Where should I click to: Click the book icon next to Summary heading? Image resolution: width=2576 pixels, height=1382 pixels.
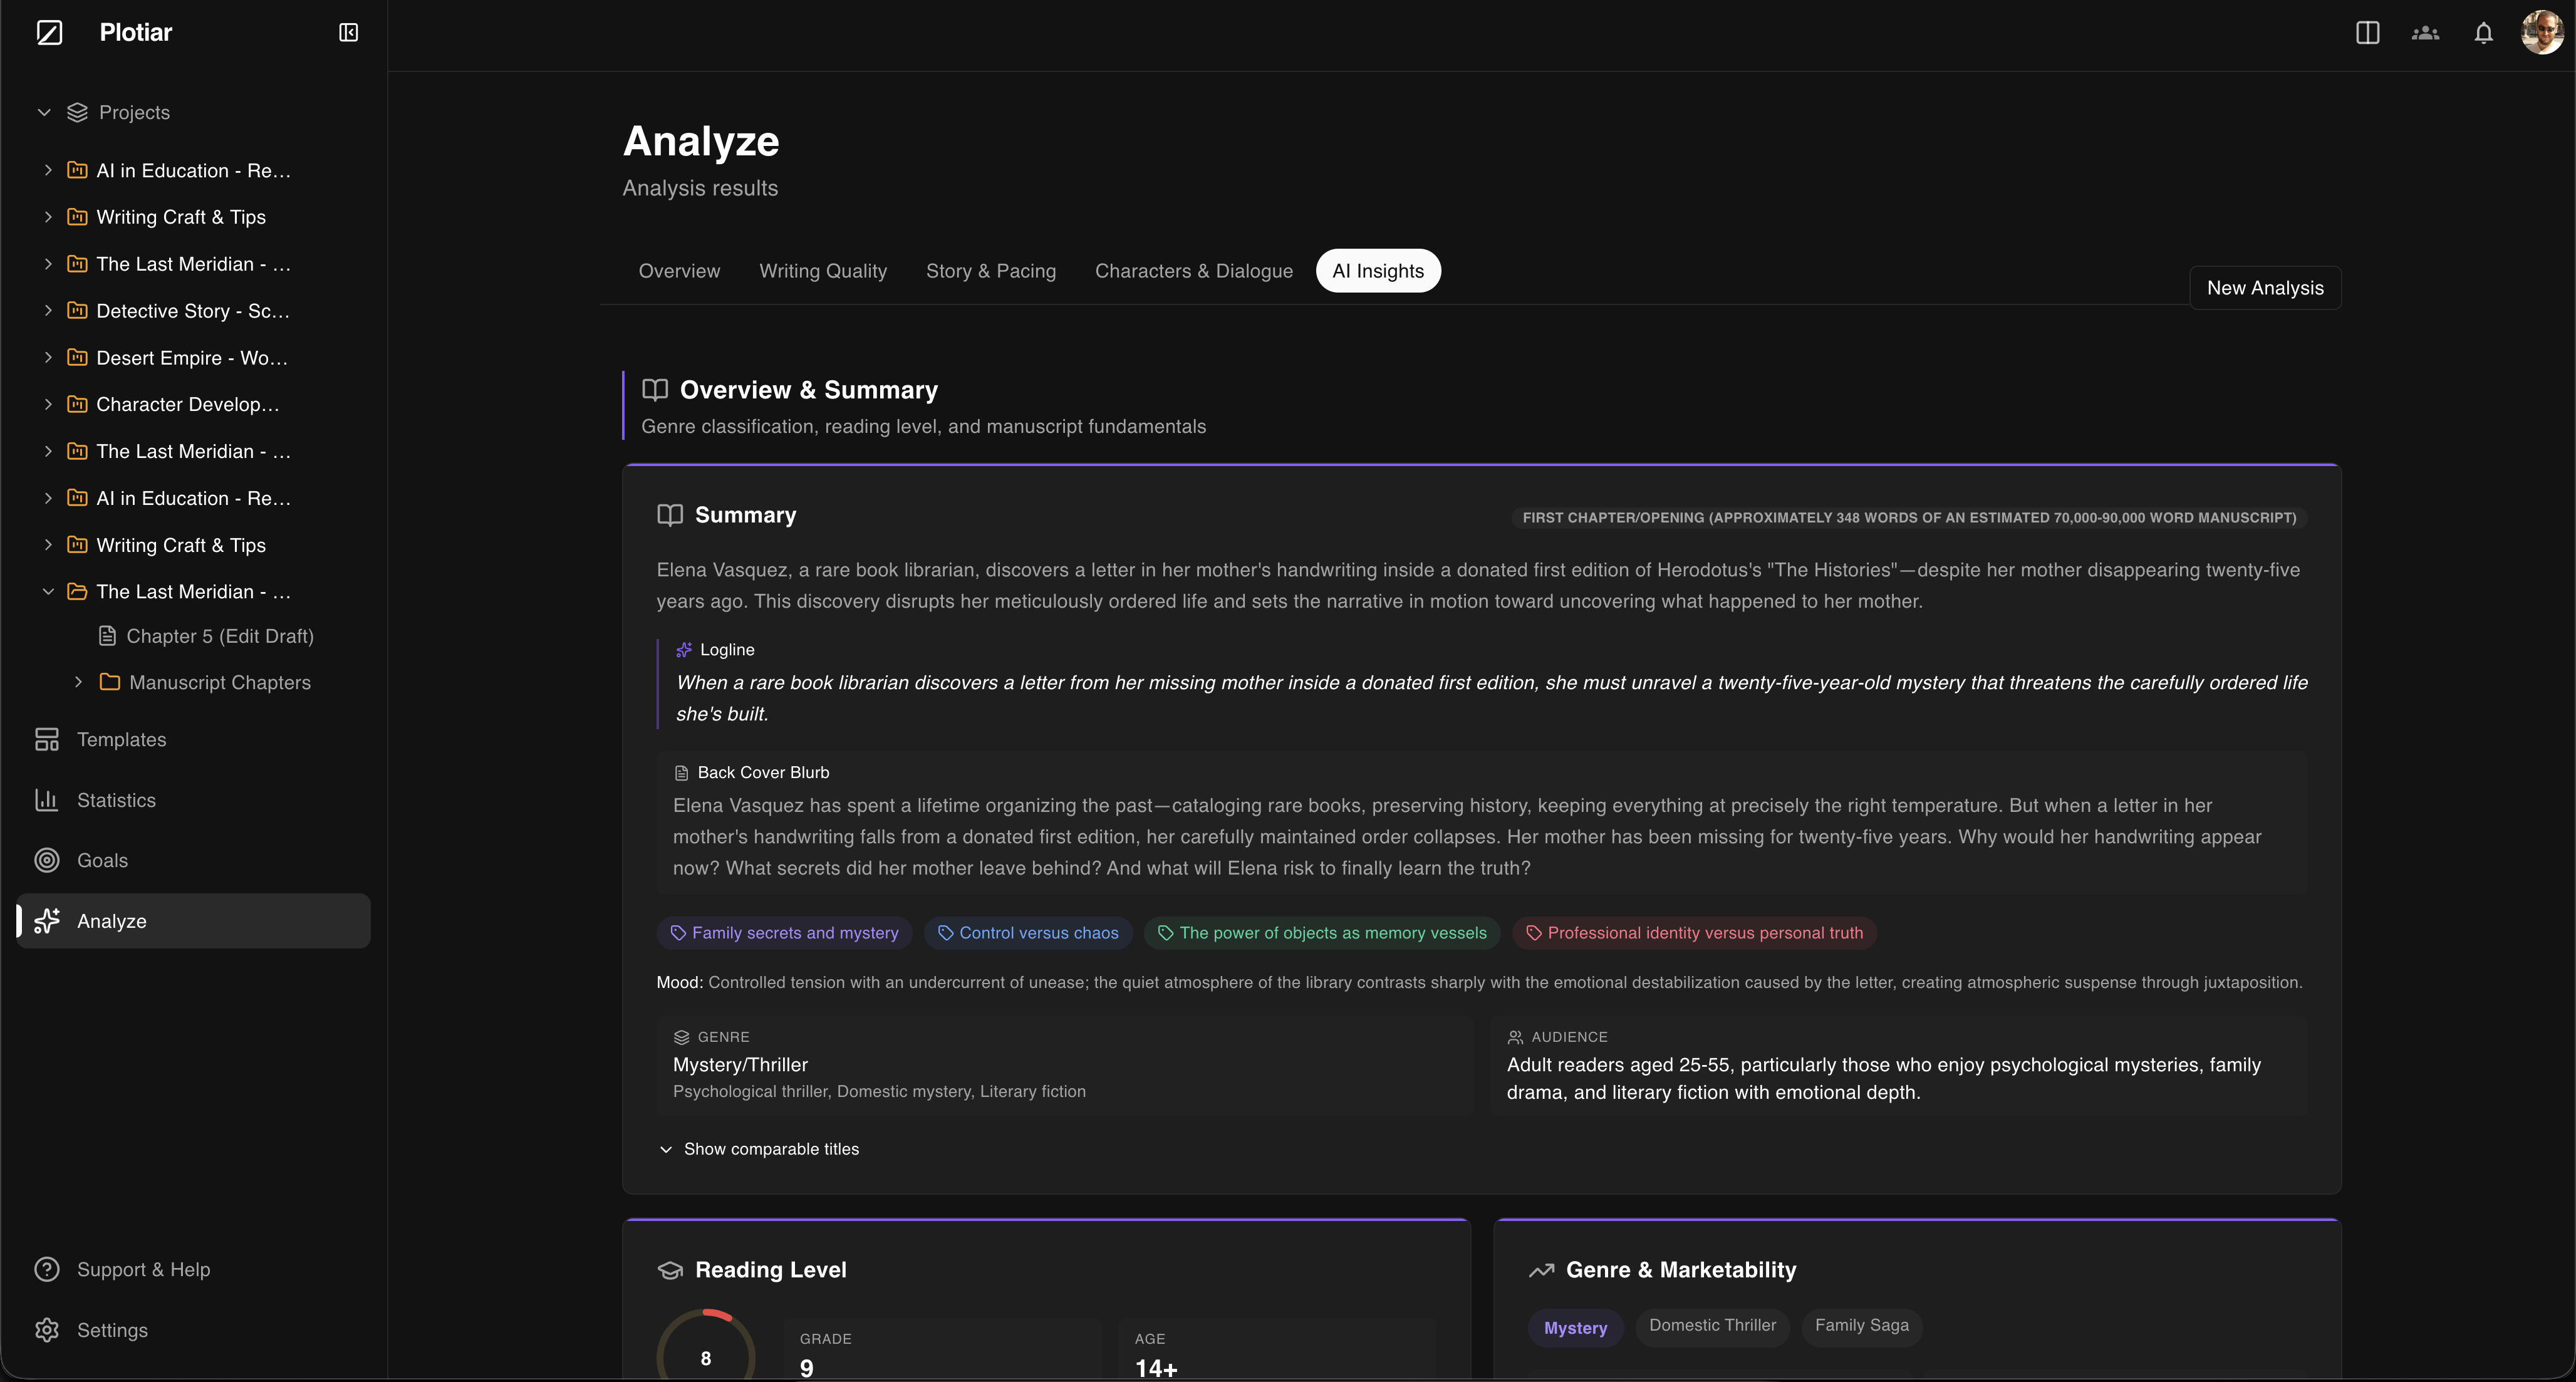tap(670, 515)
